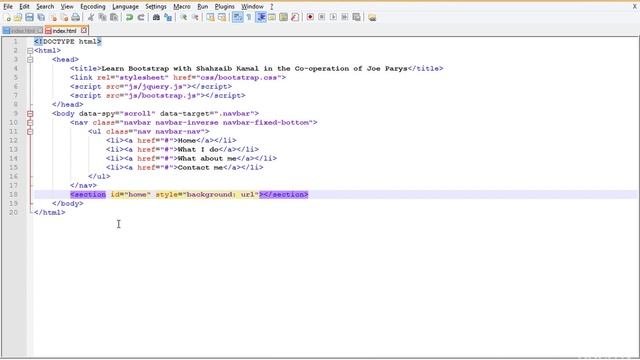Open the Macro menu
The image size is (640, 360).
[x=182, y=7]
